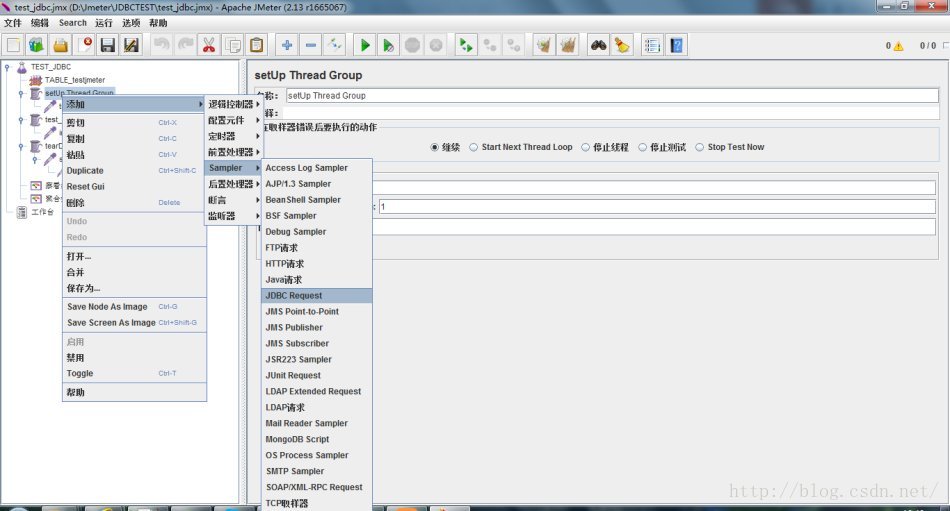950x511 pixels.
Task: Start the test with green play icon
Action: pyautogui.click(x=365, y=45)
